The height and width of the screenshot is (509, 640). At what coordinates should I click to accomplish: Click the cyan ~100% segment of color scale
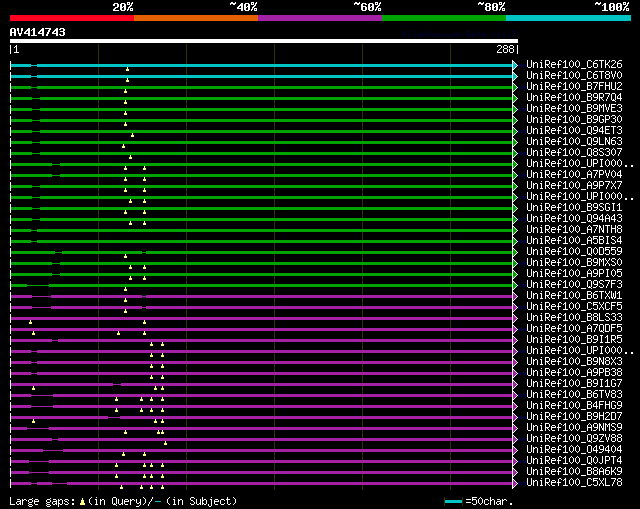pos(567,17)
